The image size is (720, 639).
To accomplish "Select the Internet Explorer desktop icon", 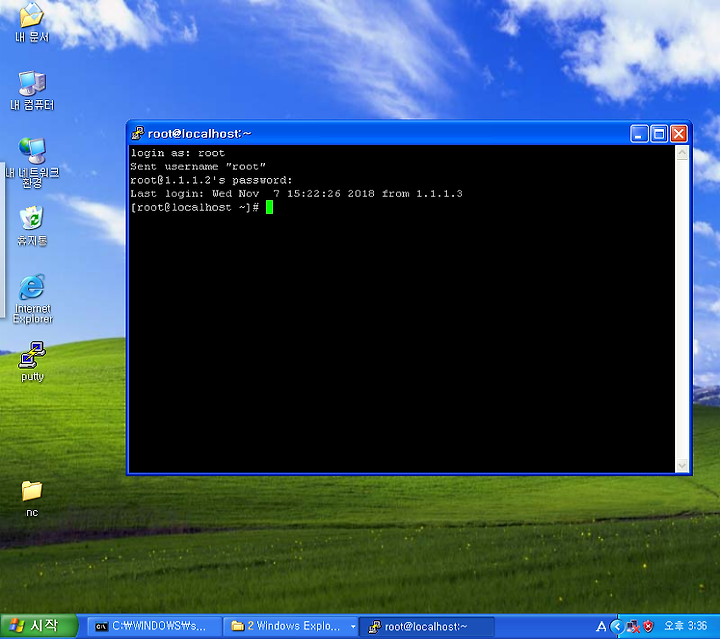I will (x=32, y=299).
